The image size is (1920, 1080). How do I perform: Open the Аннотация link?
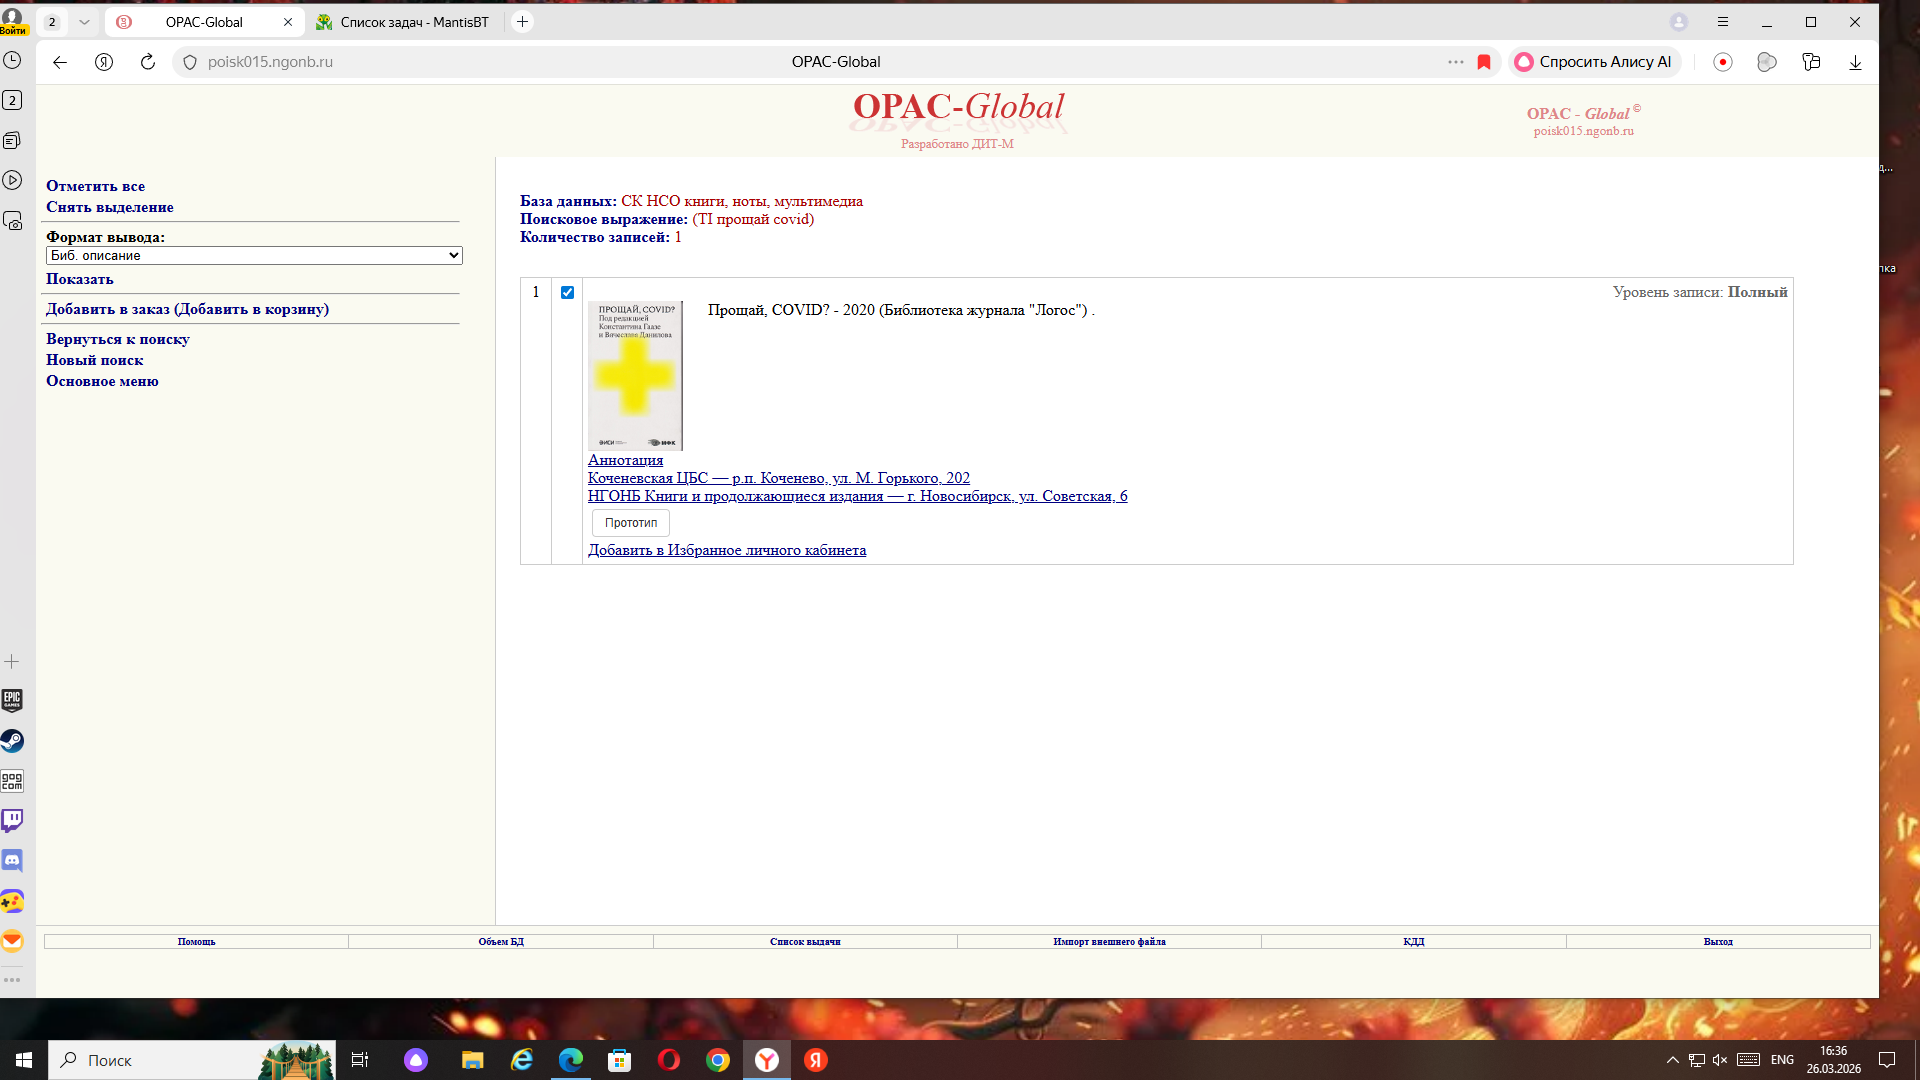[625, 460]
